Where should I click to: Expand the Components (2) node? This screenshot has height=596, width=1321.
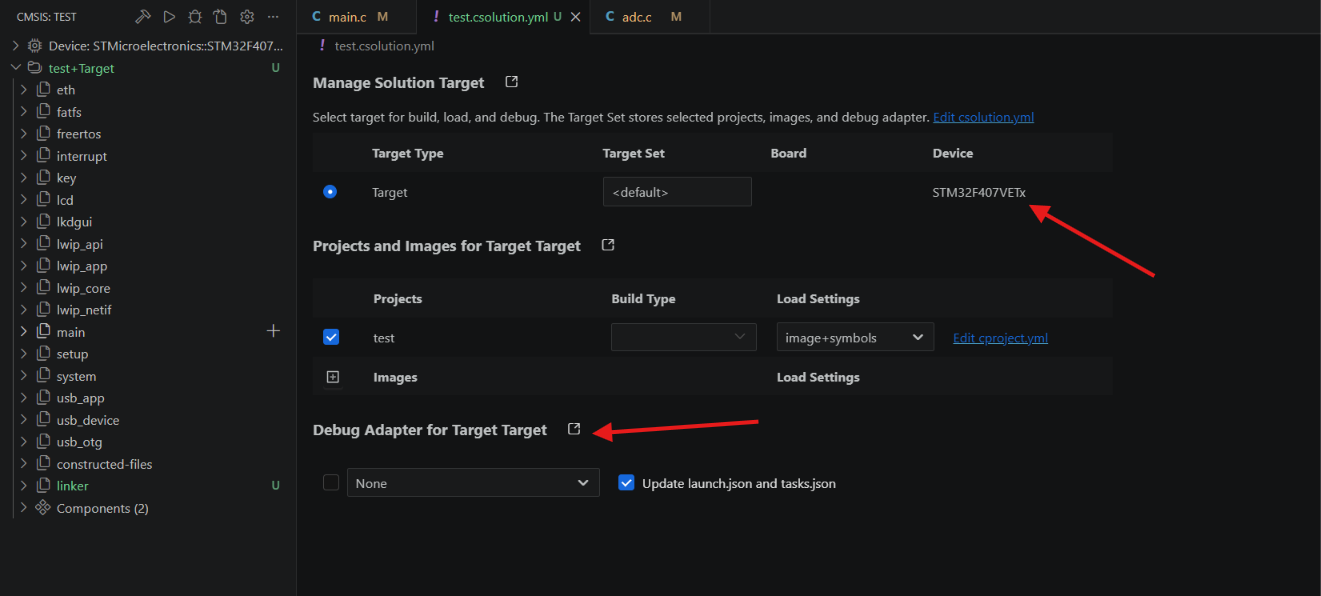[24, 508]
